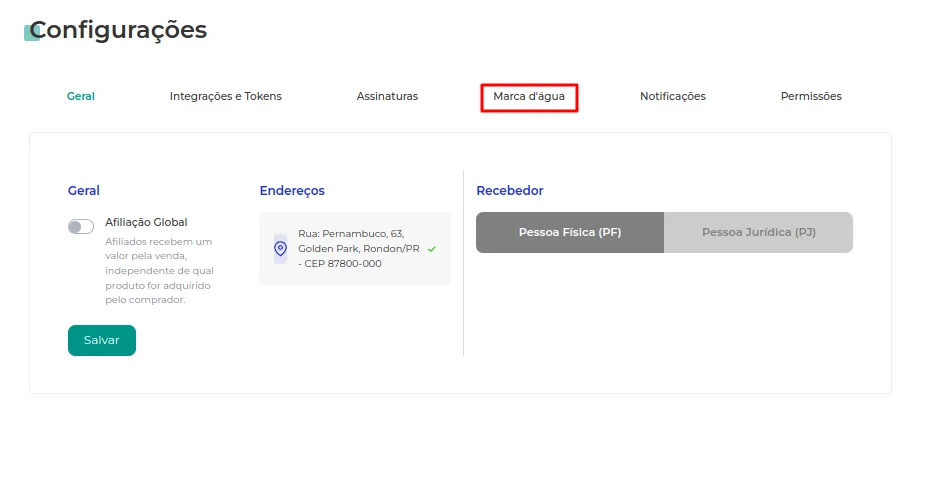Click the 'Afiliados recebem um valor' description
Image resolution: width=952 pixels, height=477 pixels.
159,271
